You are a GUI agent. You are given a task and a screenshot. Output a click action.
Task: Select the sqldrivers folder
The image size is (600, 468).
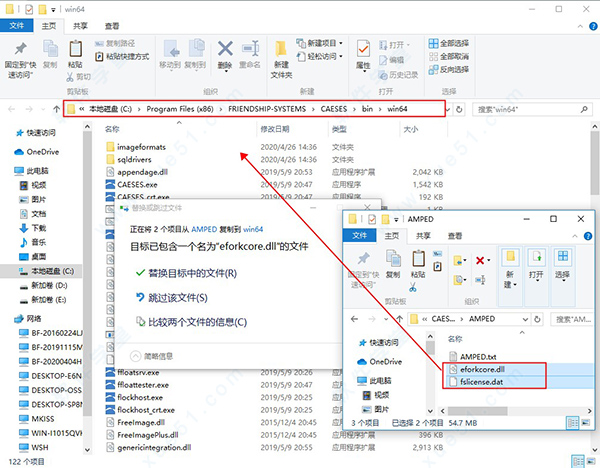tap(129, 159)
